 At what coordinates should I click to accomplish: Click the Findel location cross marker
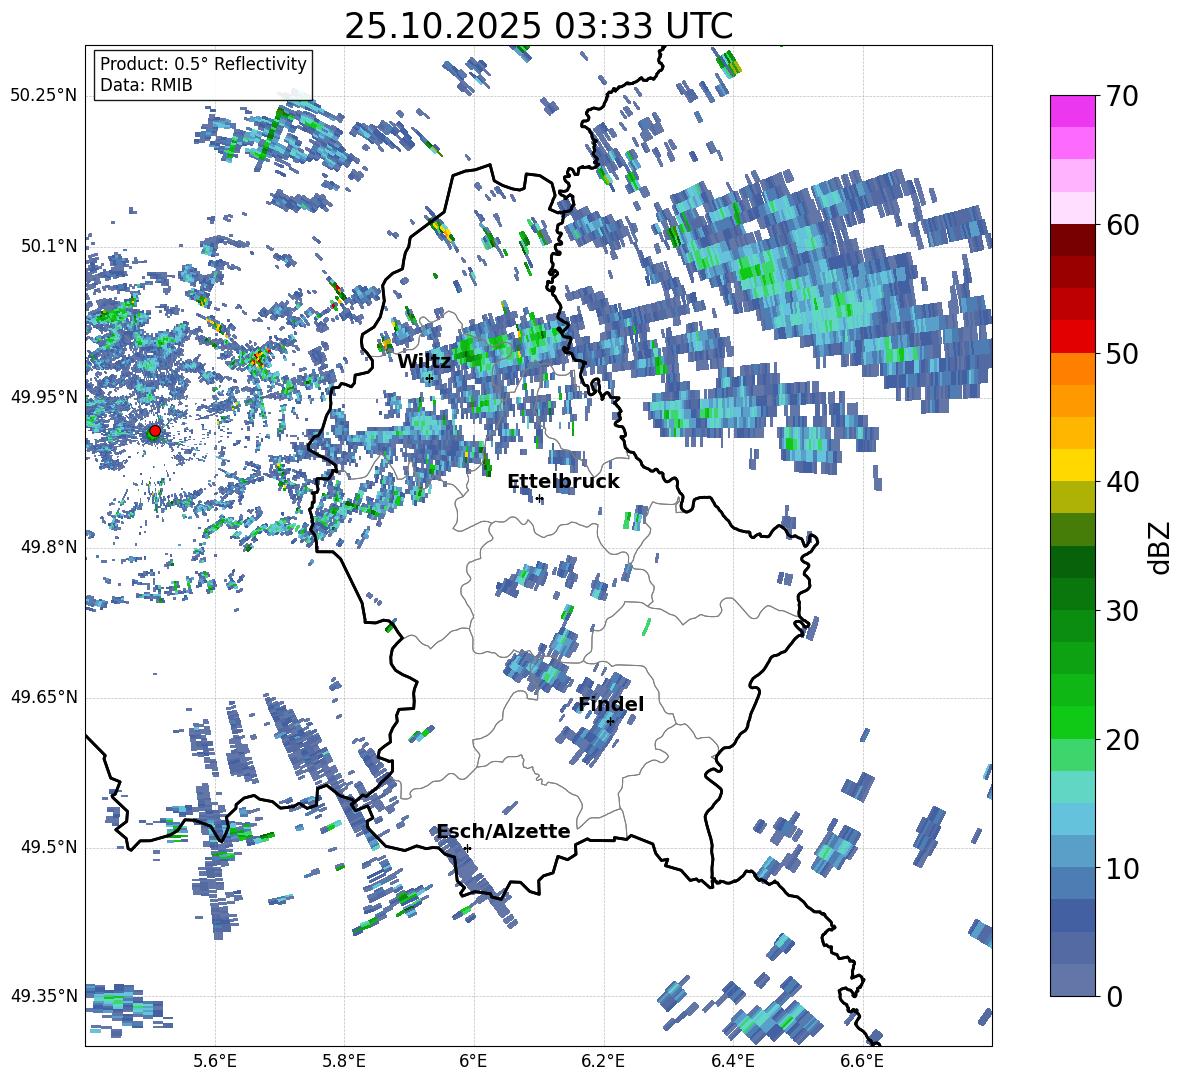tap(610, 722)
